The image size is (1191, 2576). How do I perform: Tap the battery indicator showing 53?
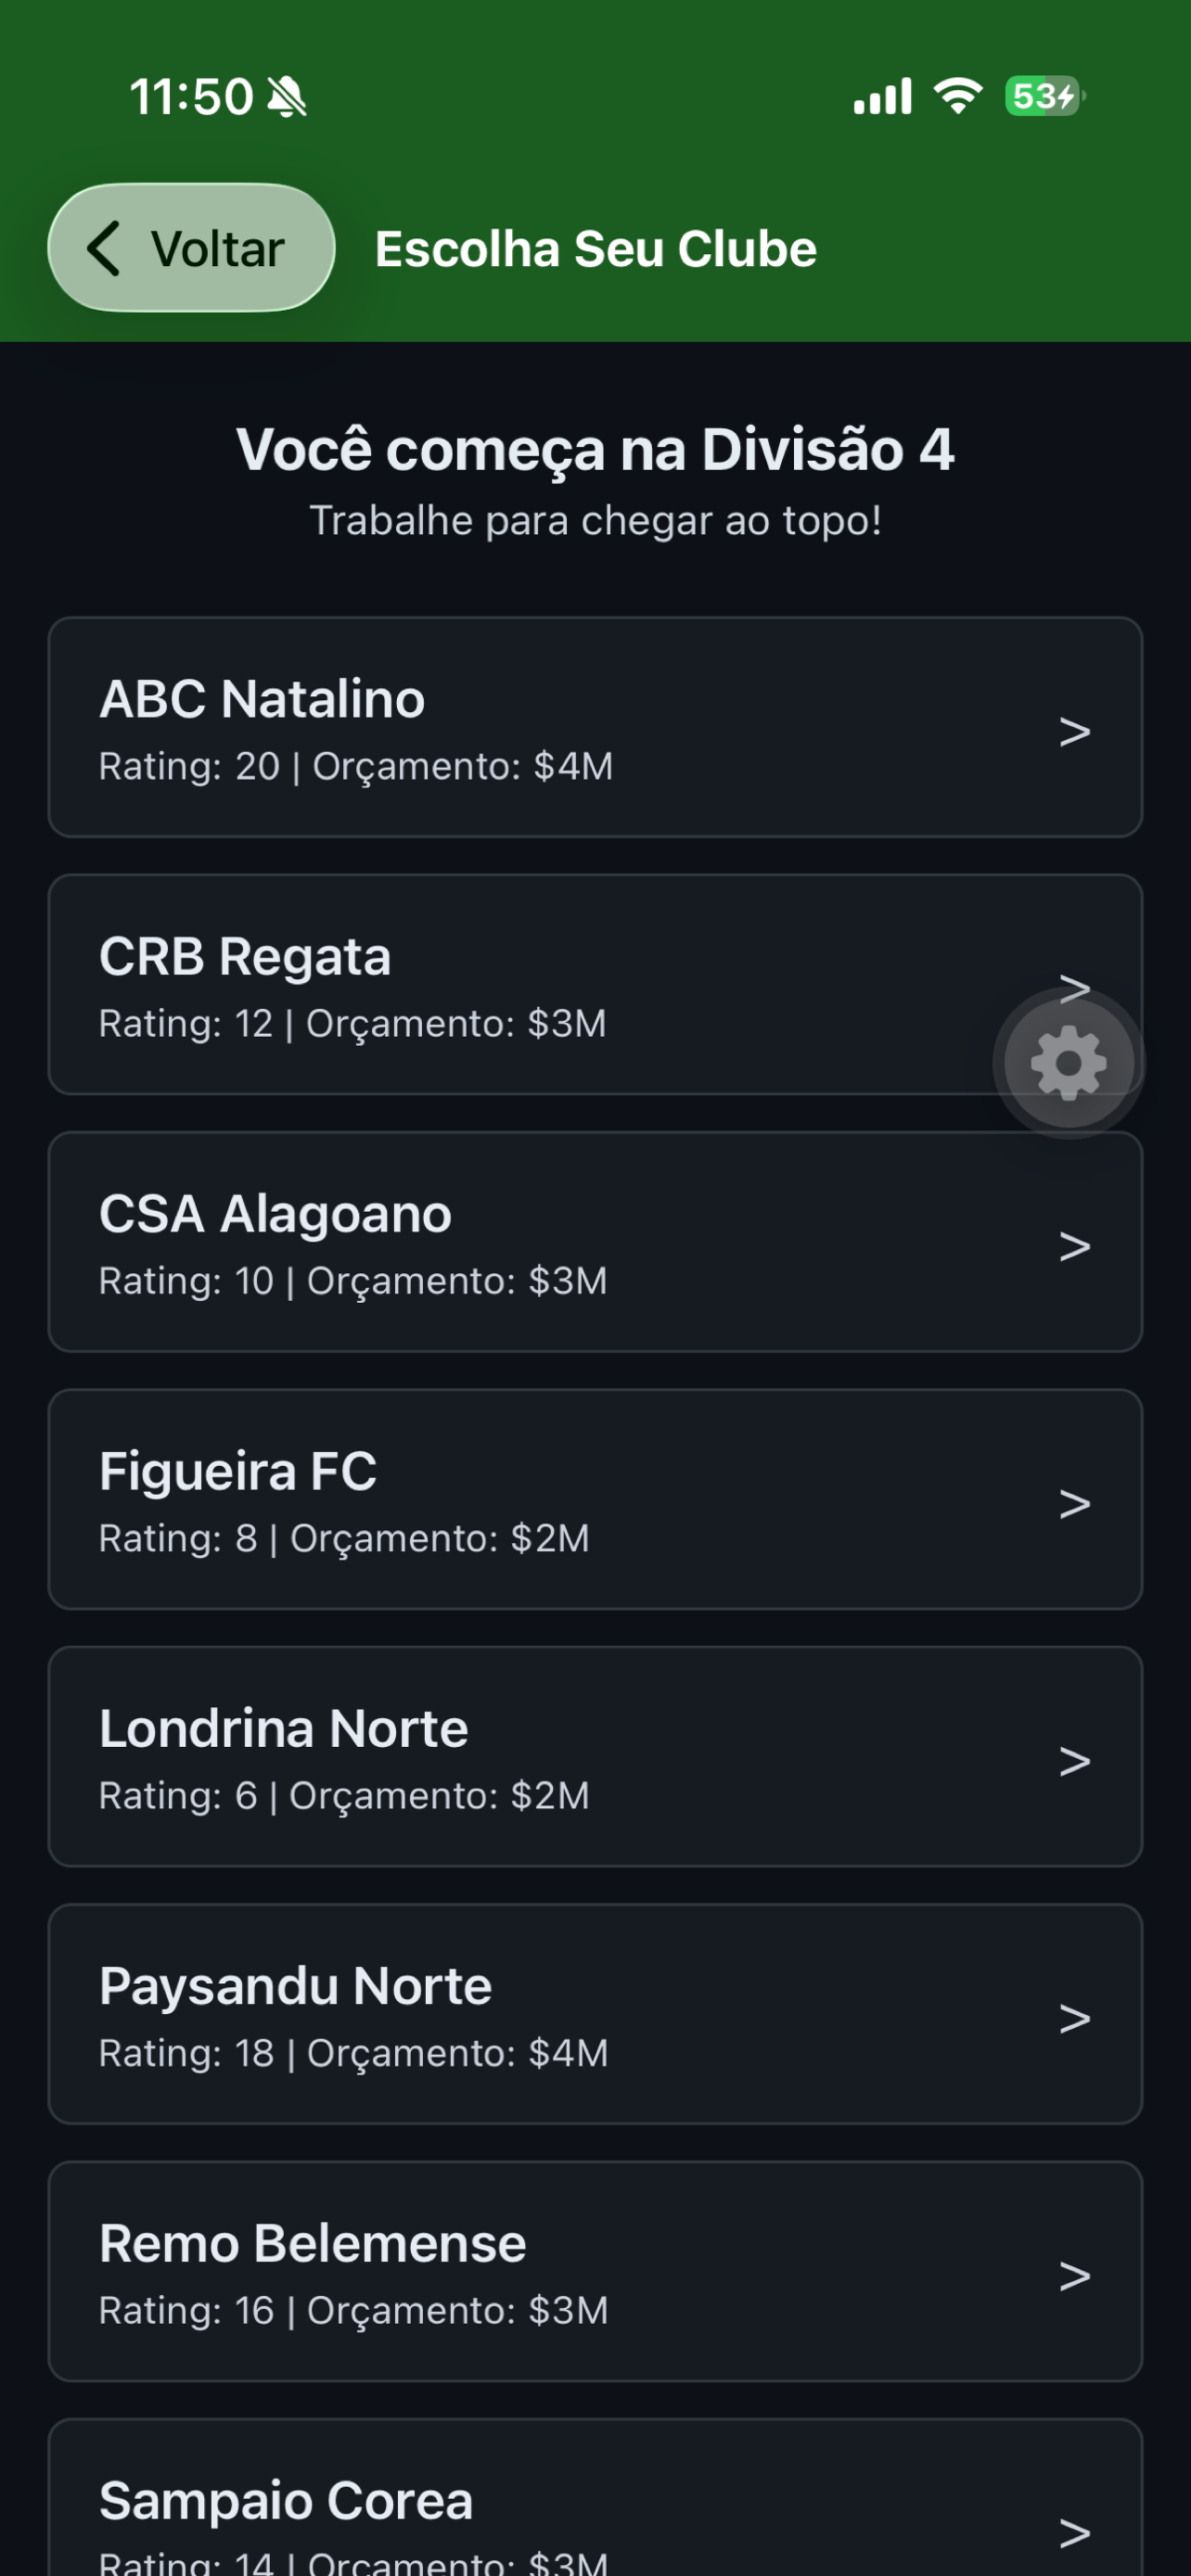1045,96
